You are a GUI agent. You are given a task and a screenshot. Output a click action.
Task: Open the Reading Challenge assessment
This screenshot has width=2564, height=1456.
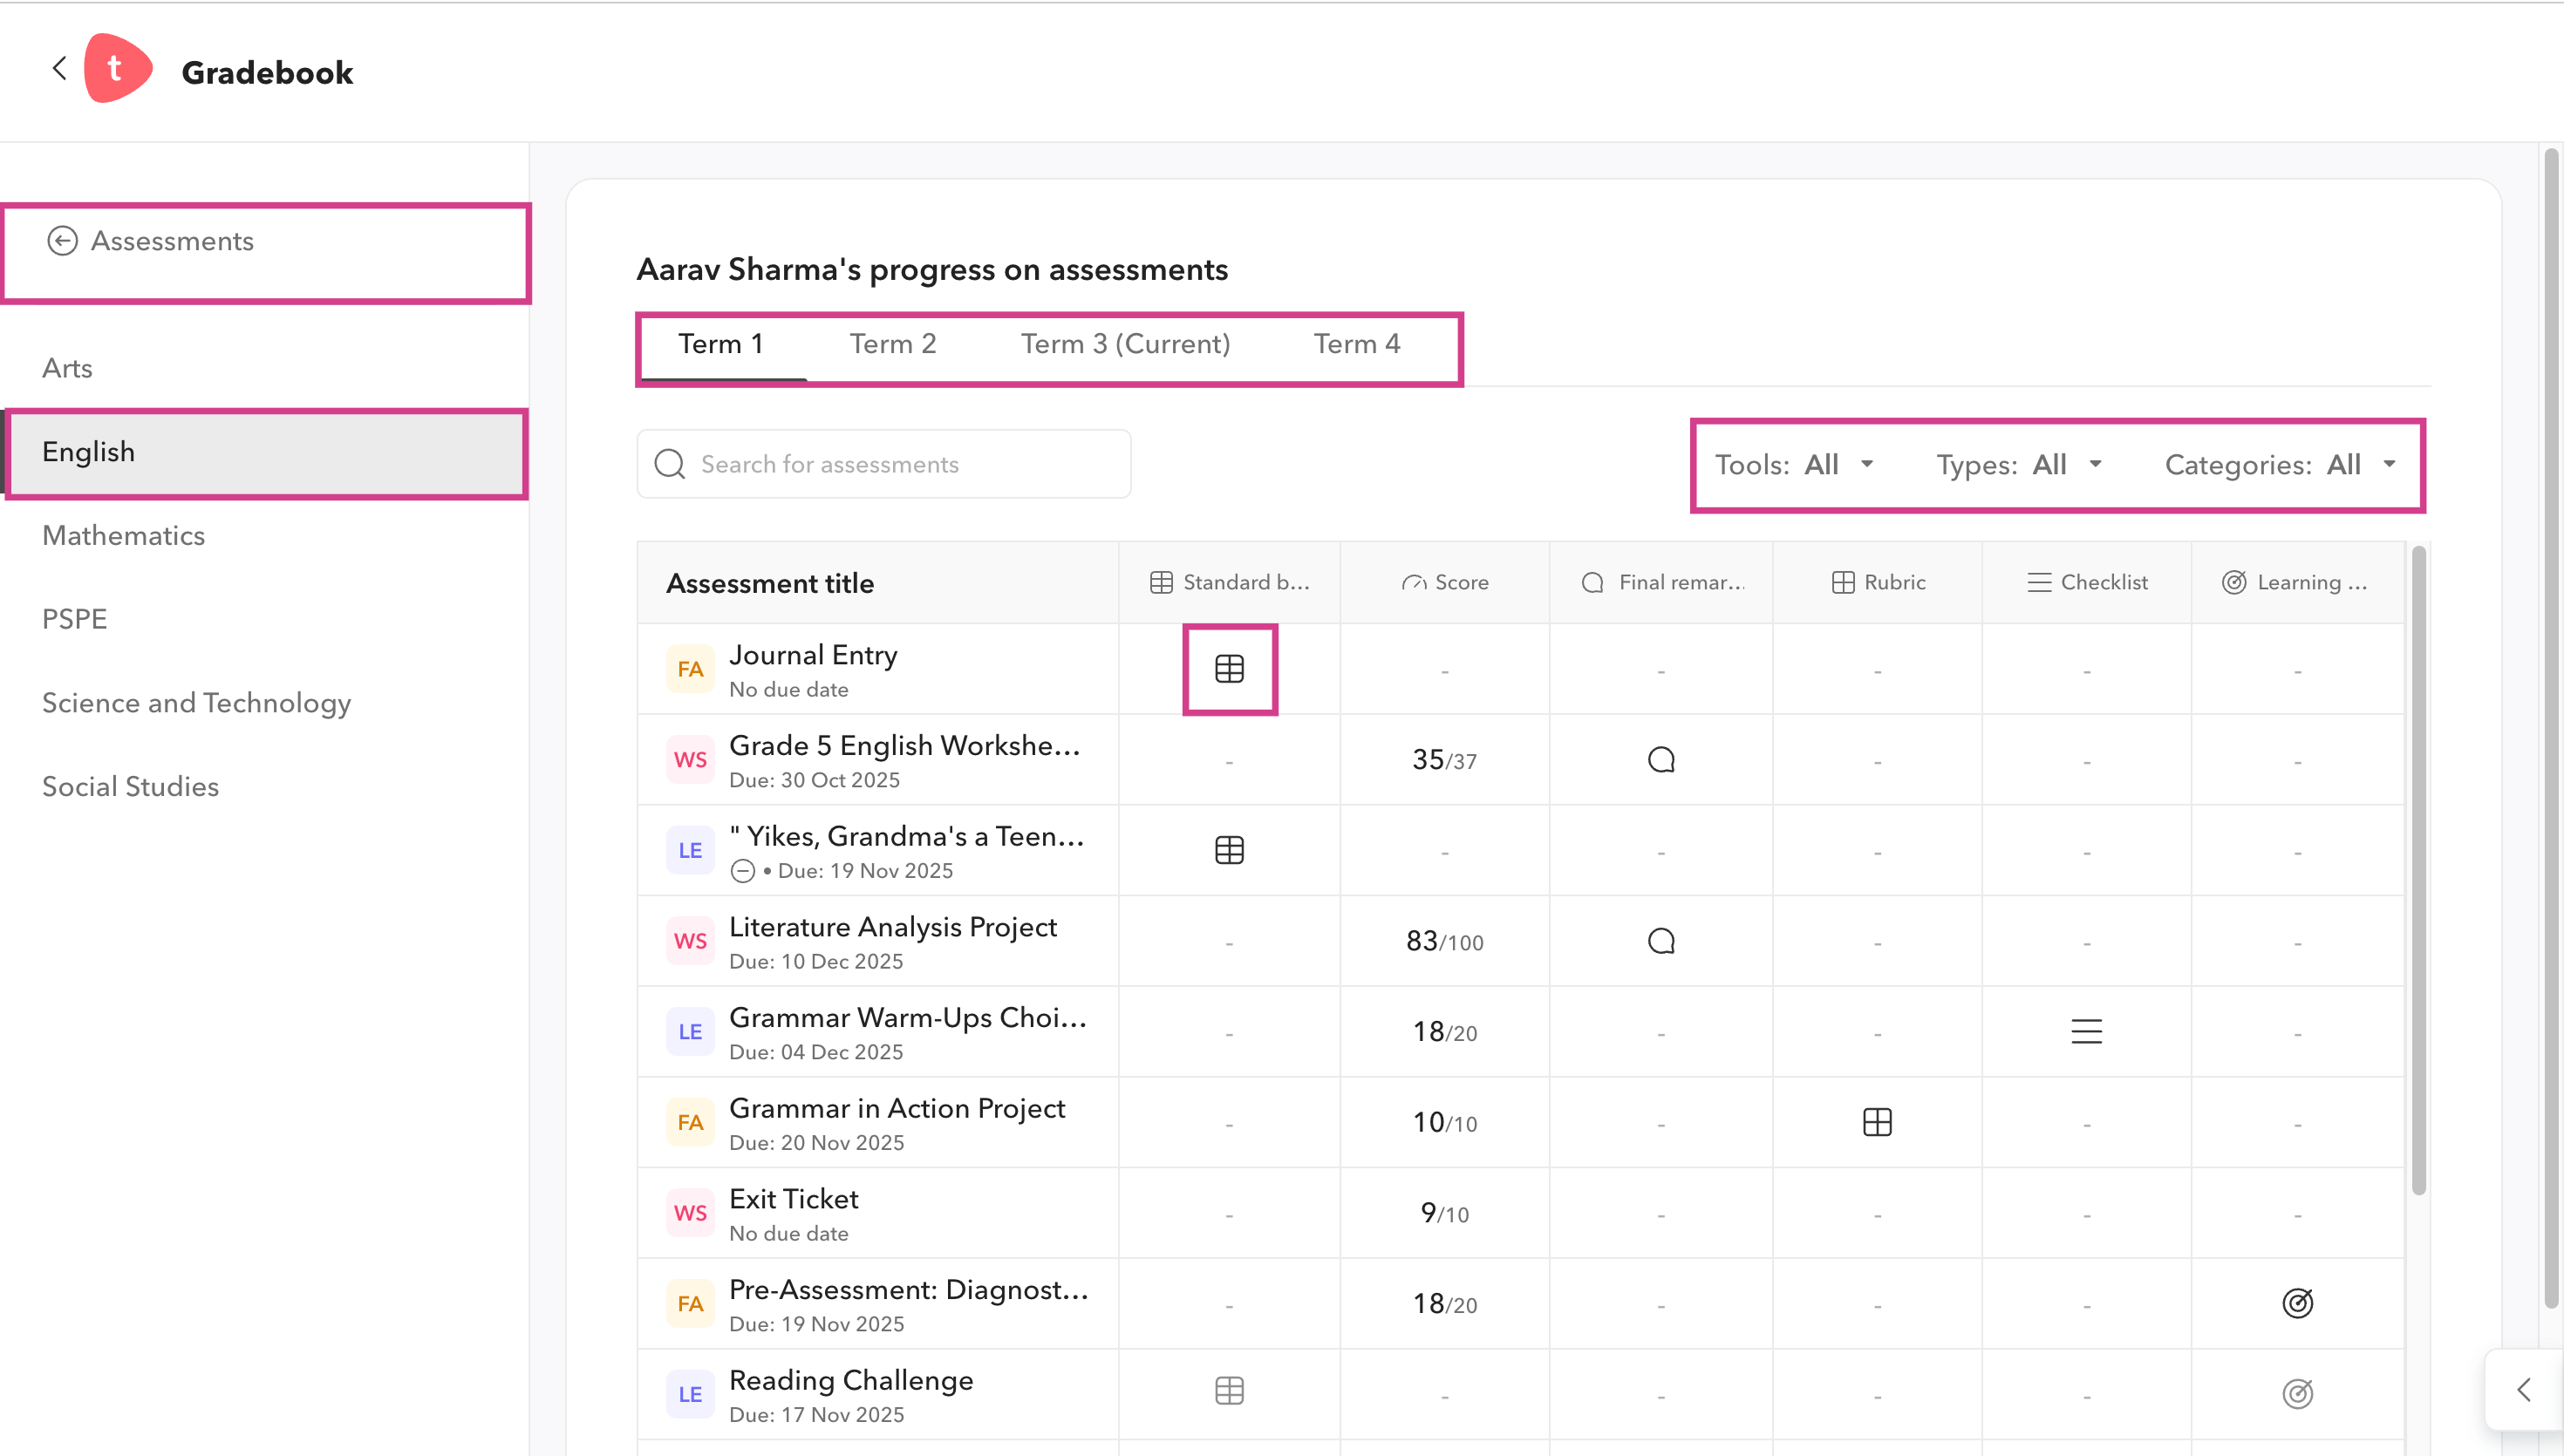click(851, 1380)
